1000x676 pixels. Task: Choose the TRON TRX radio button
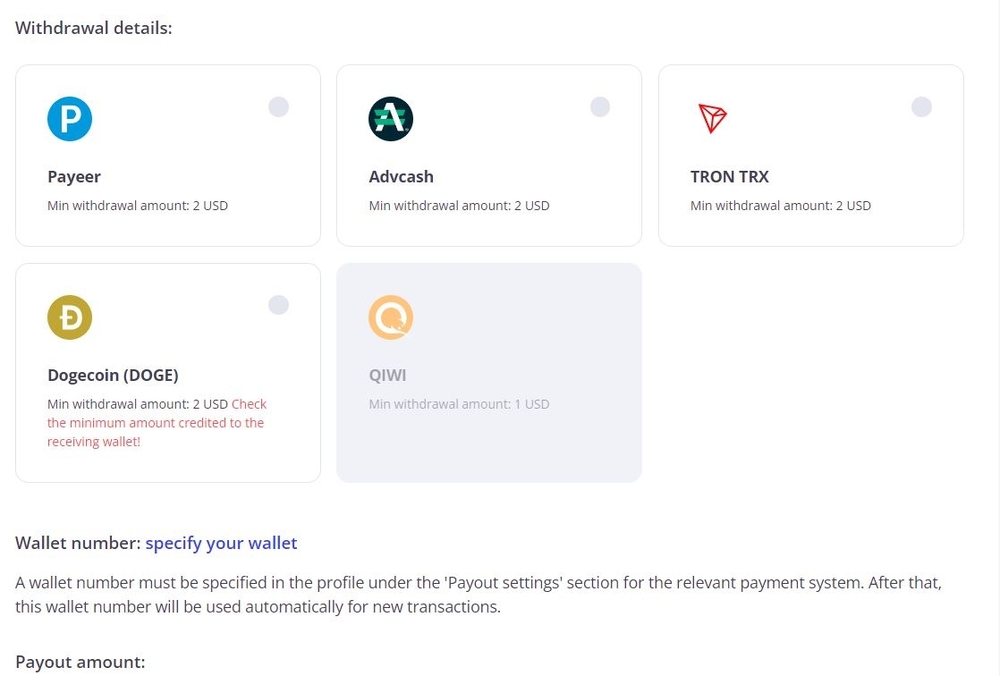921,107
